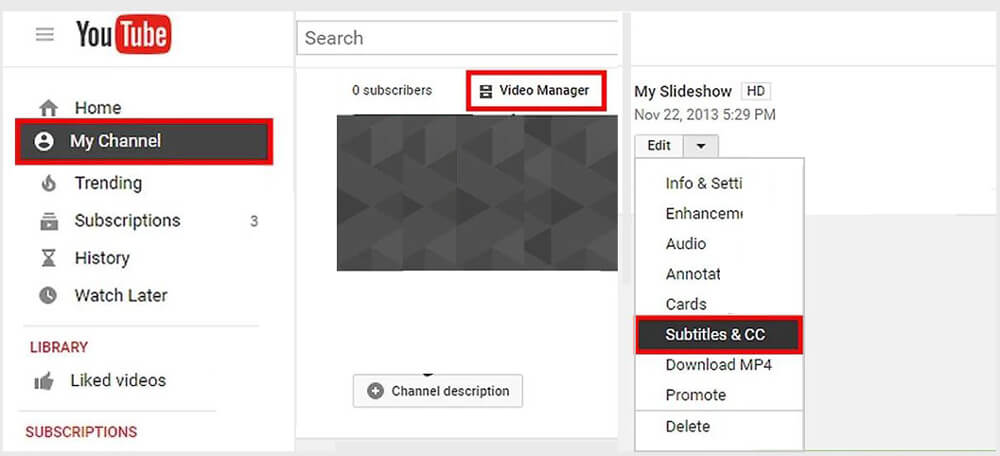The width and height of the screenshot is (1000, 456).
Task: Click the channel art banner
Action: [x=477, y=193]
